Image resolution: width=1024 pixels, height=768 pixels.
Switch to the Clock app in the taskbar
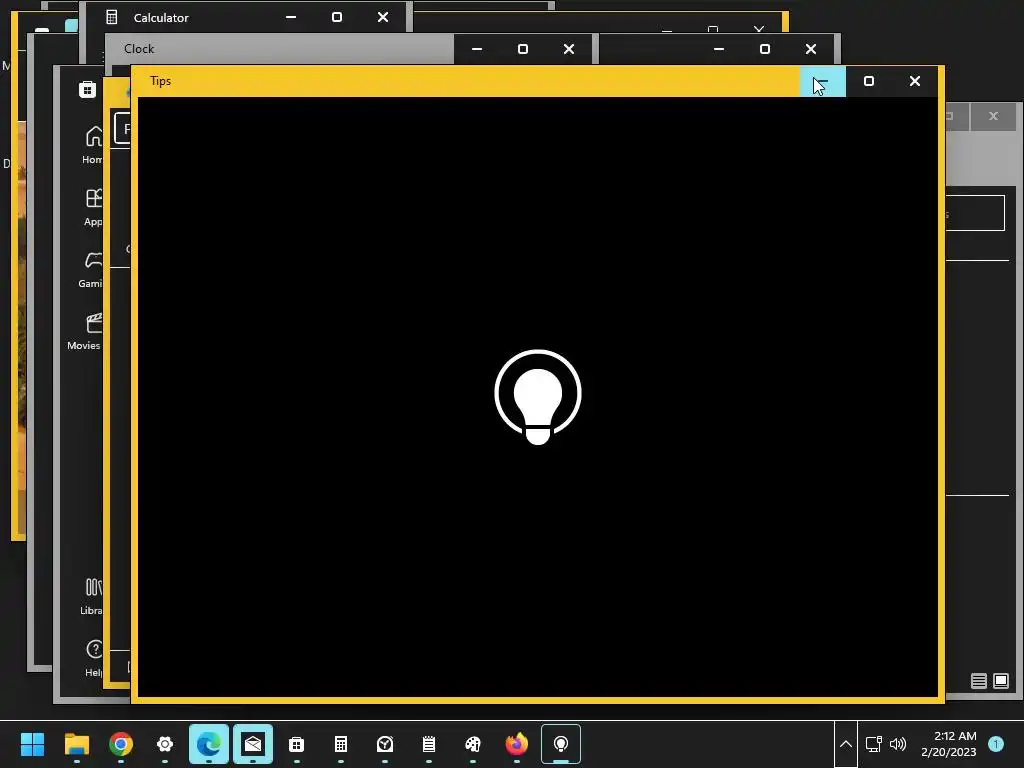[385, 744]
